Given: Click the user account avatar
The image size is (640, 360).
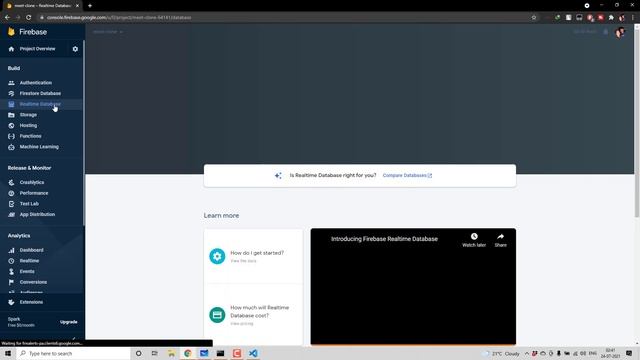Looking at the screenshot, I should [620, 32].
